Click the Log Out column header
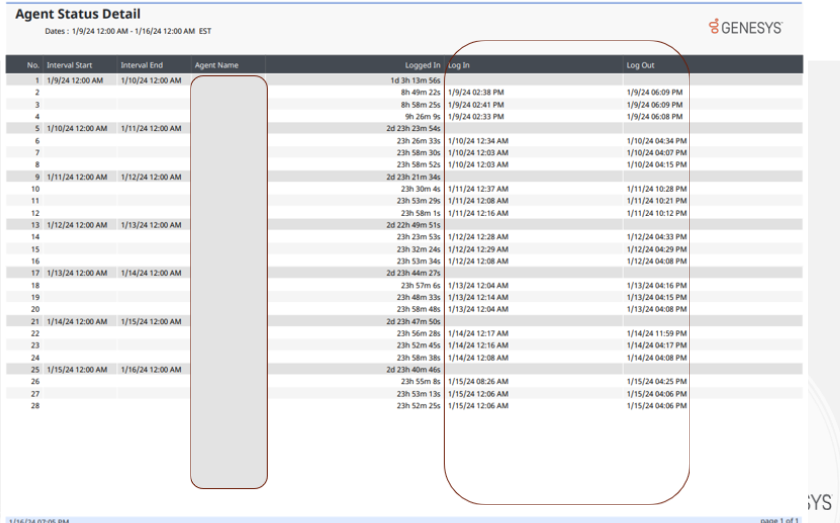The height and width of the screenshot is (523, 840). [641, 65]
